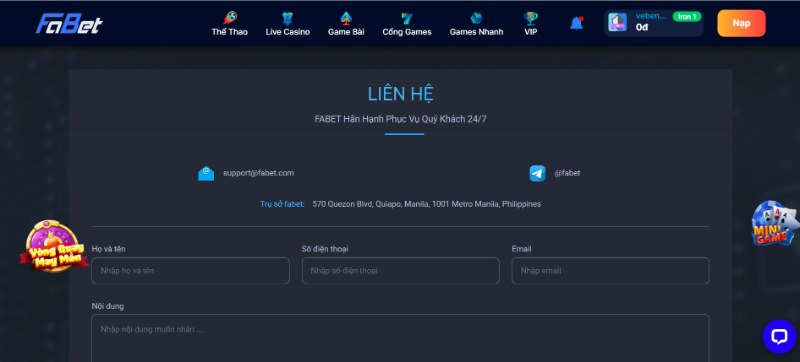
Task: Click the notification bell icon
Action: [x=577, y=23]
